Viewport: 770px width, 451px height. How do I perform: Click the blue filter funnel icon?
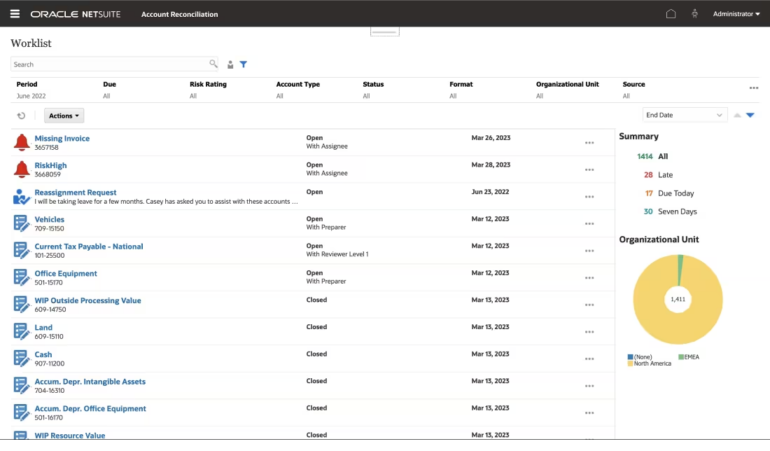pos(243,64)
